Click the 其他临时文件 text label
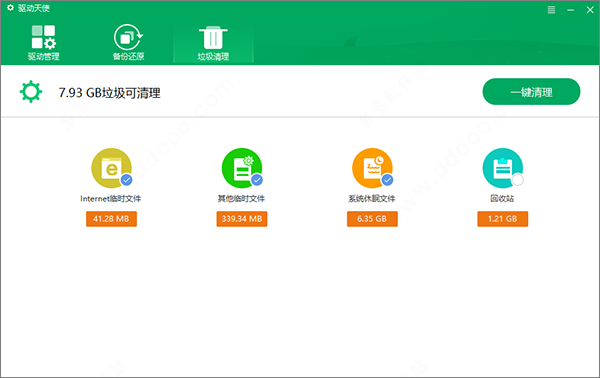This screenshot has width=600, height=378. click(x=241, y=199)
